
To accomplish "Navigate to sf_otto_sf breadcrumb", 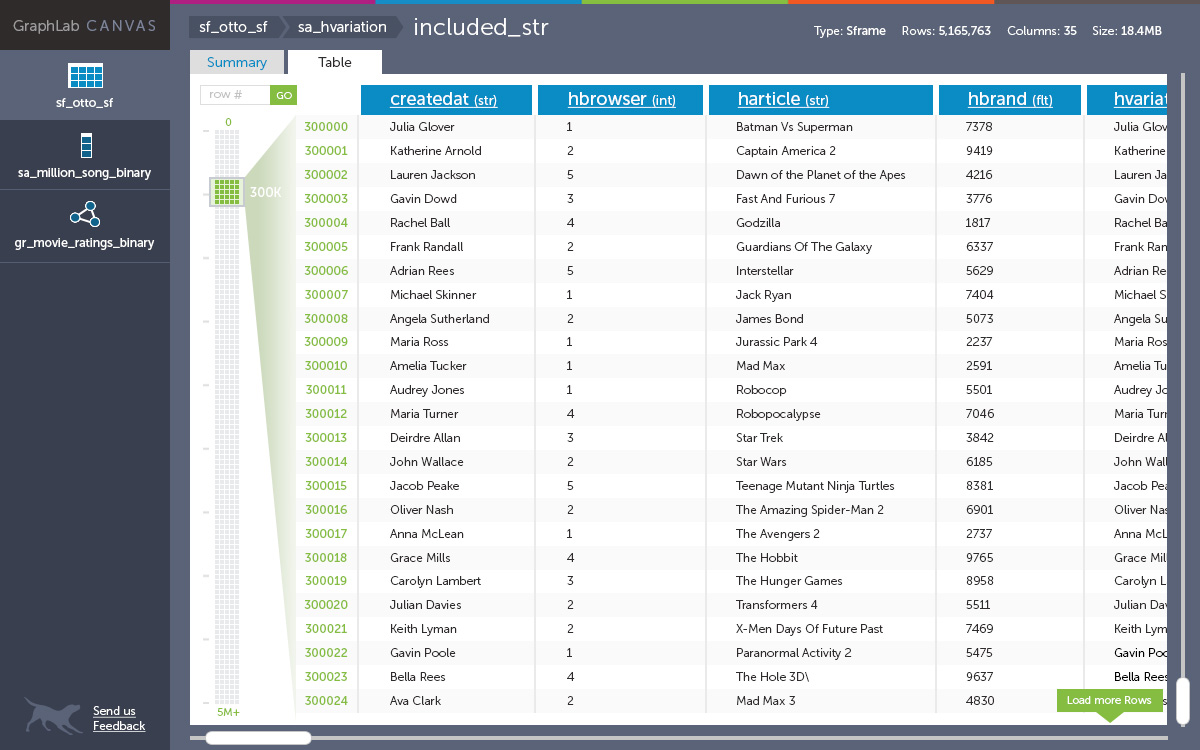I will coord(233,27).
